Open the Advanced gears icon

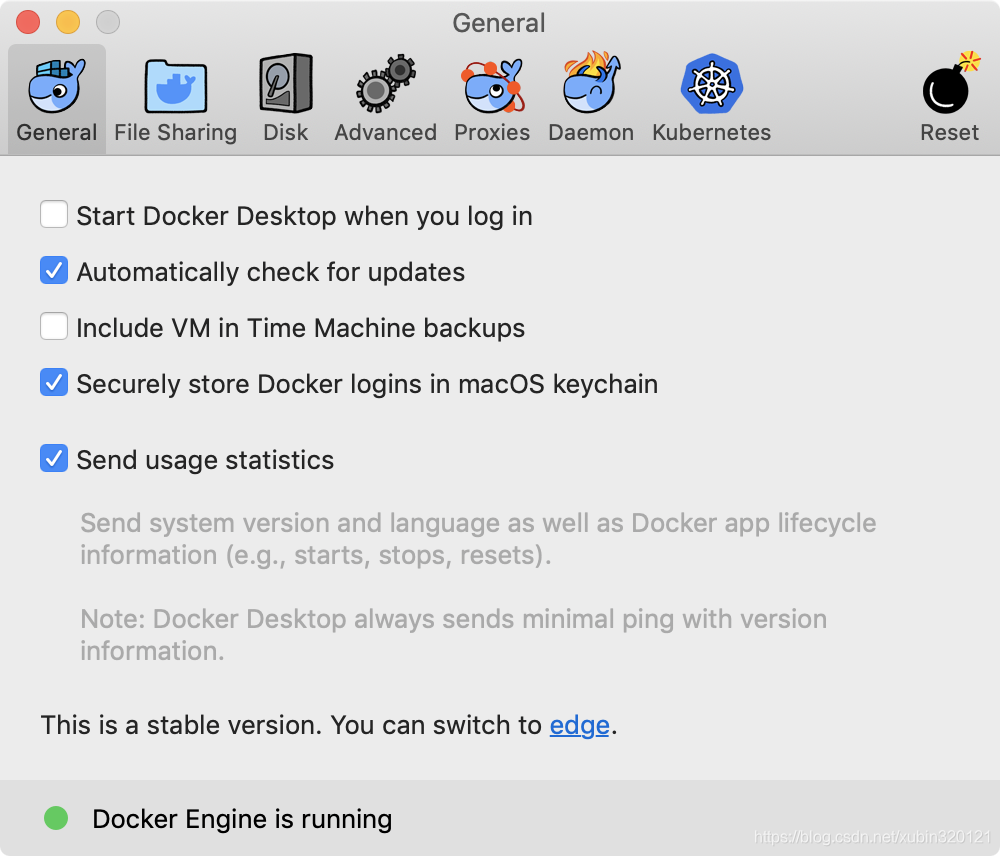(x=385, y=84)
